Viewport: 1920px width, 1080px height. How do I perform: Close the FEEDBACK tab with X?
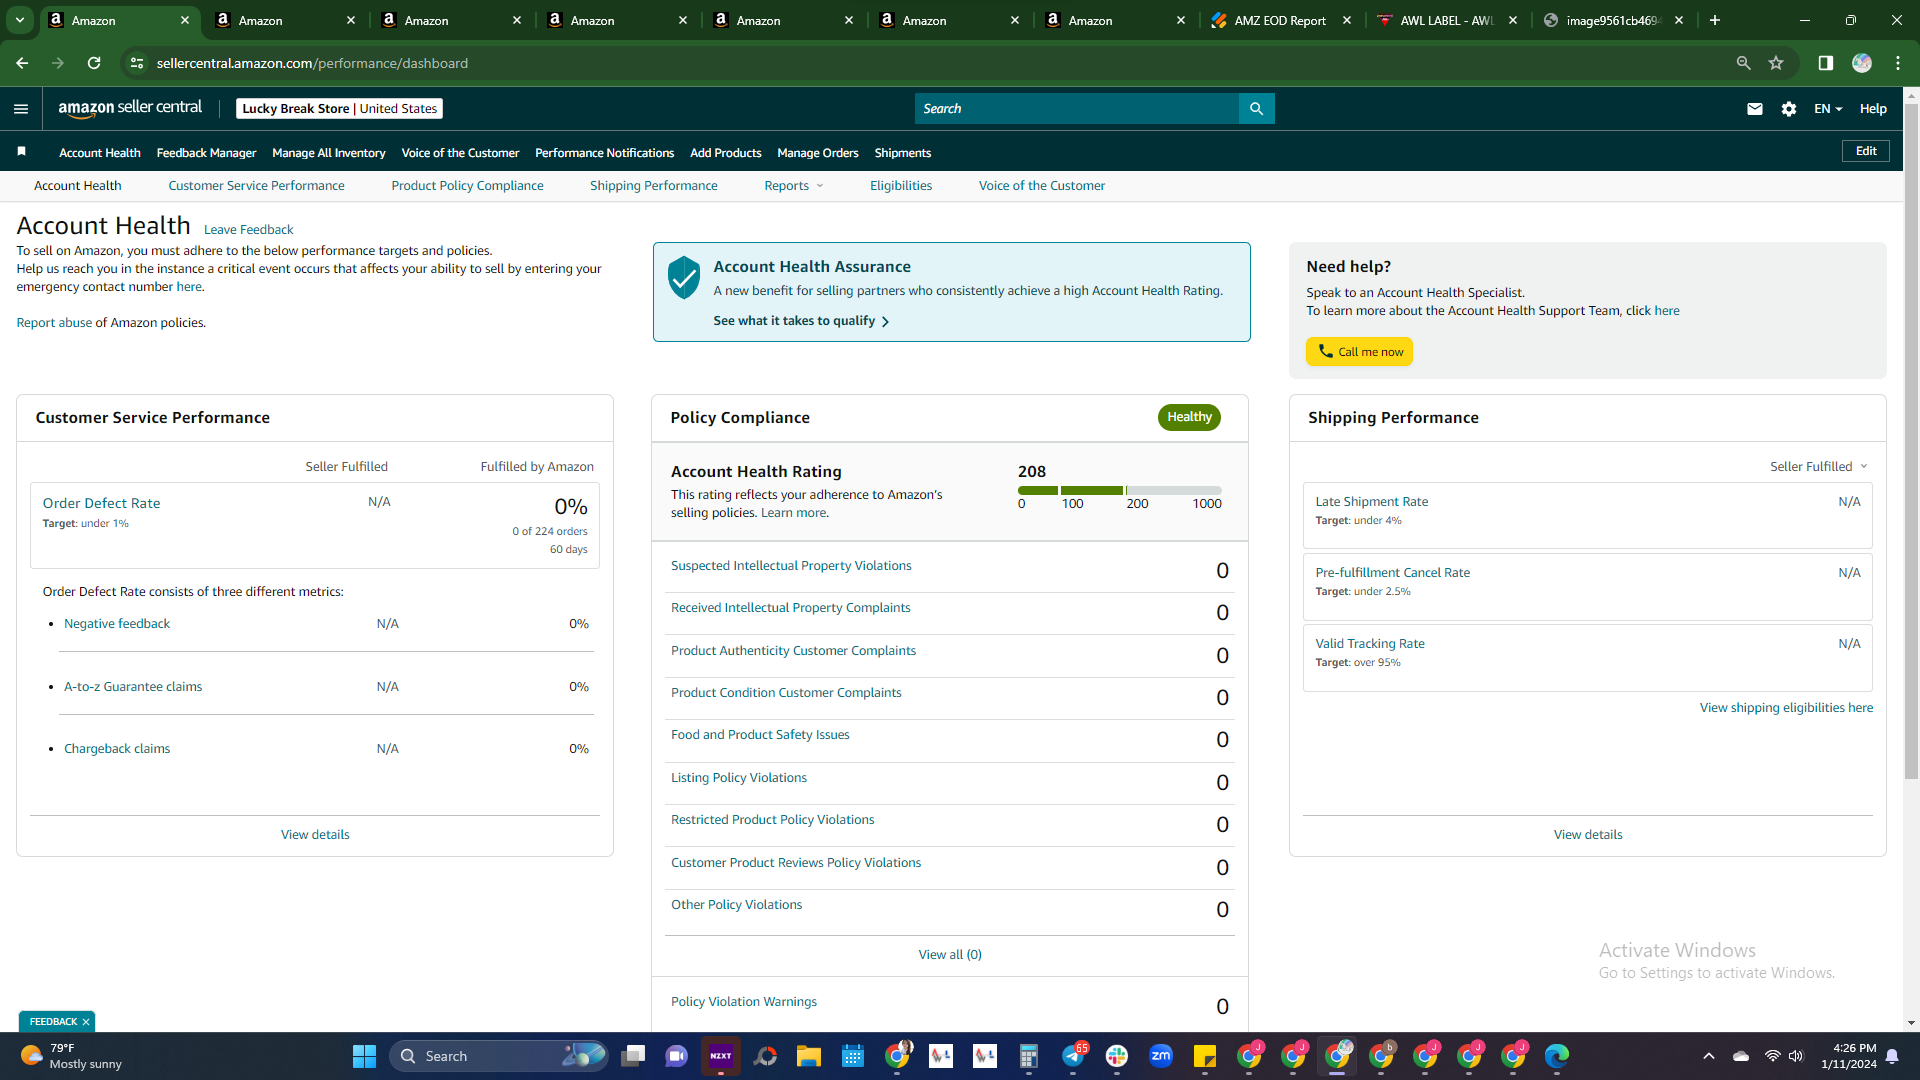point(86,1022)
